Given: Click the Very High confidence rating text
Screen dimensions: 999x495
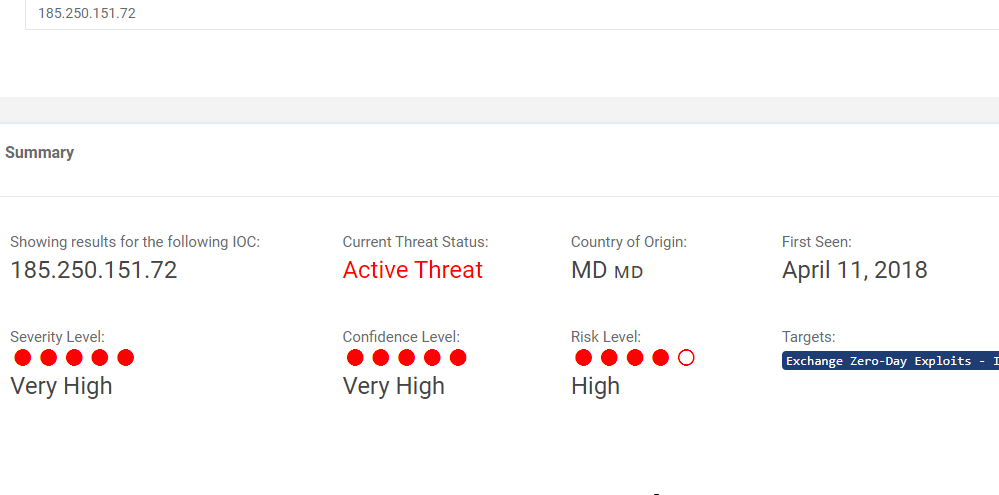Looking at the screenshot, I should click(393, 386).
